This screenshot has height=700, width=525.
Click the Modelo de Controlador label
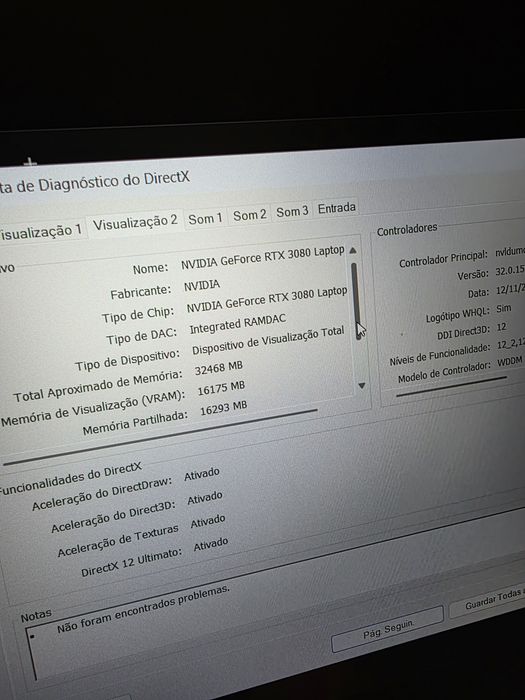coord(444,372)
